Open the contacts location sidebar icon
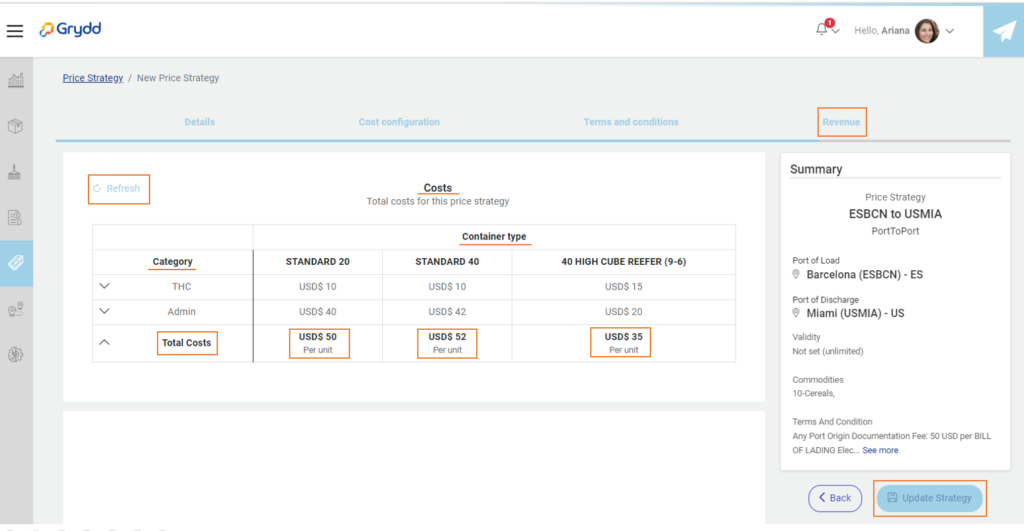 tap(16, 309)
